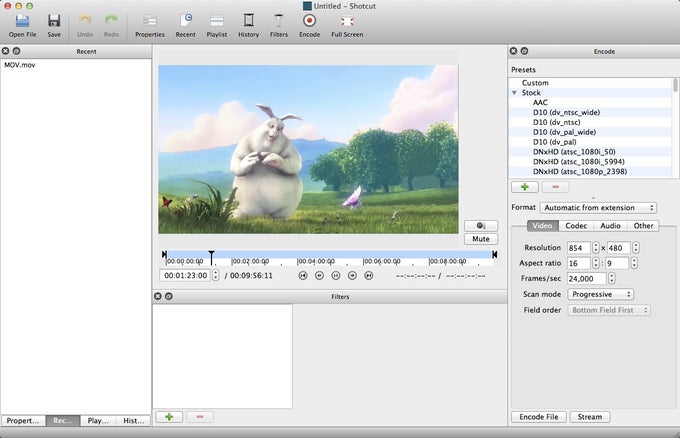
Task: Click the Save toolbar icon
Action: (x=54, y=26)
